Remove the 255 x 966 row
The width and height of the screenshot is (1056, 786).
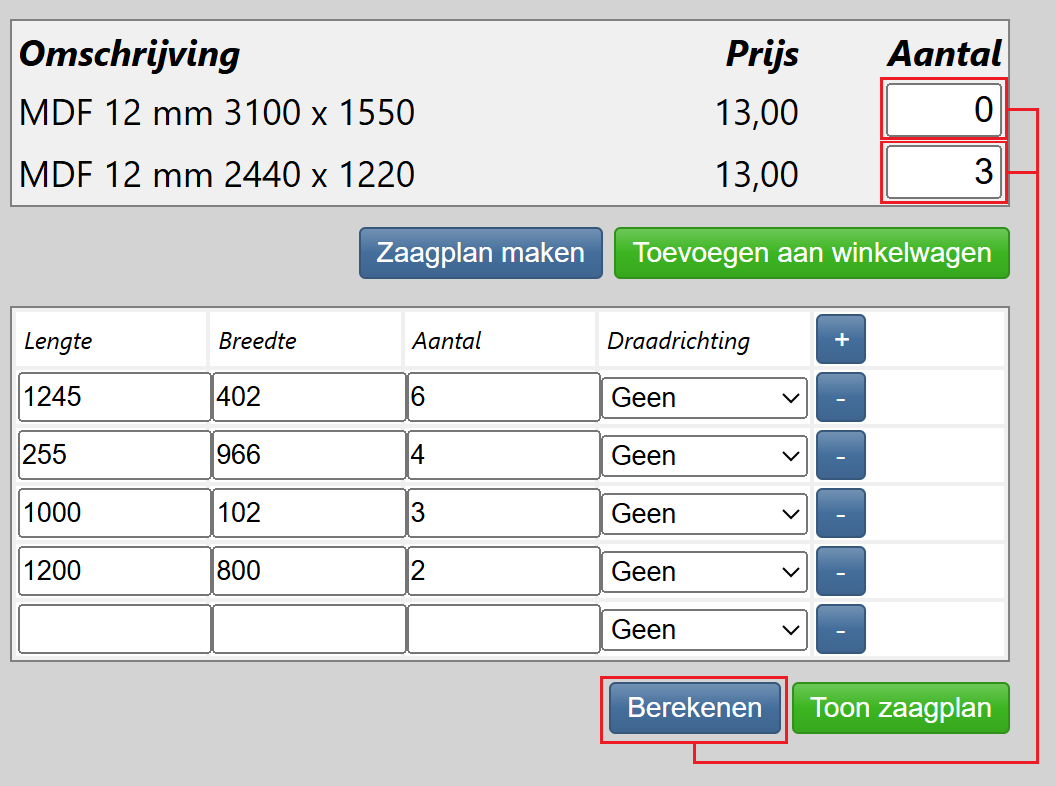tap(840, 455)
